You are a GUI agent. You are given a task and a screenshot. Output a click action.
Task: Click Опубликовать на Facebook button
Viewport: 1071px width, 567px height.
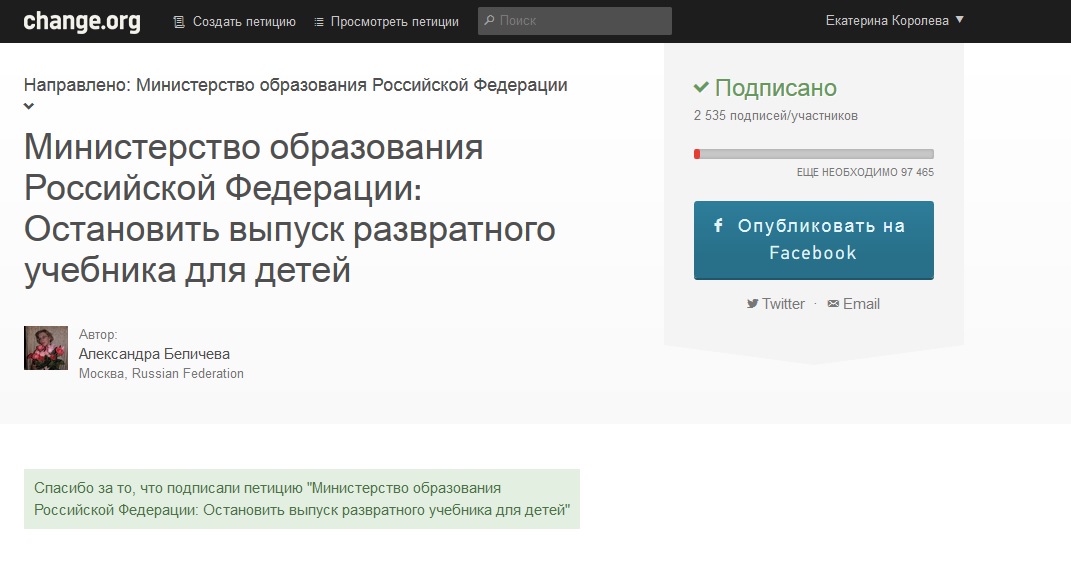(813, 240)
